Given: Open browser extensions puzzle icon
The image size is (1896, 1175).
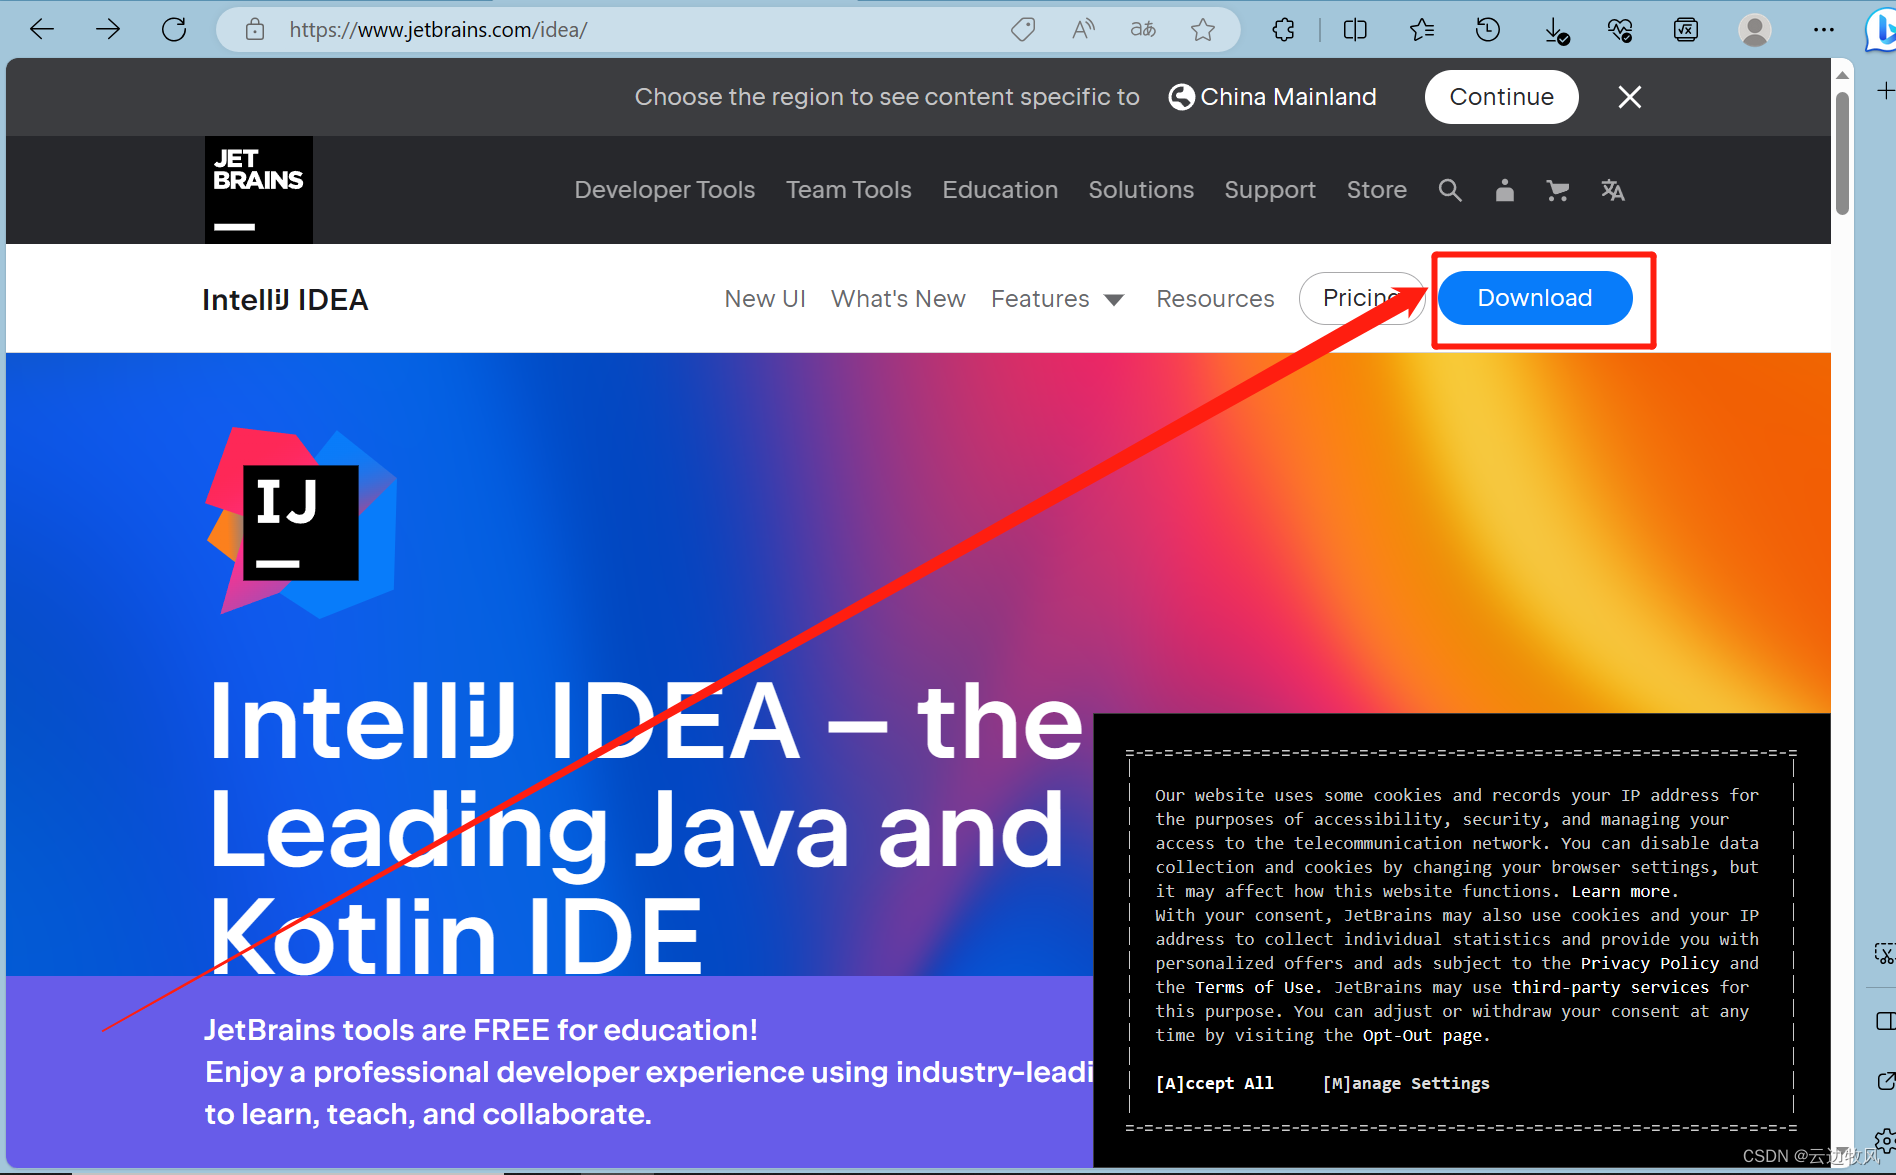Looking at the screenshot, I should pos(1284,30).
